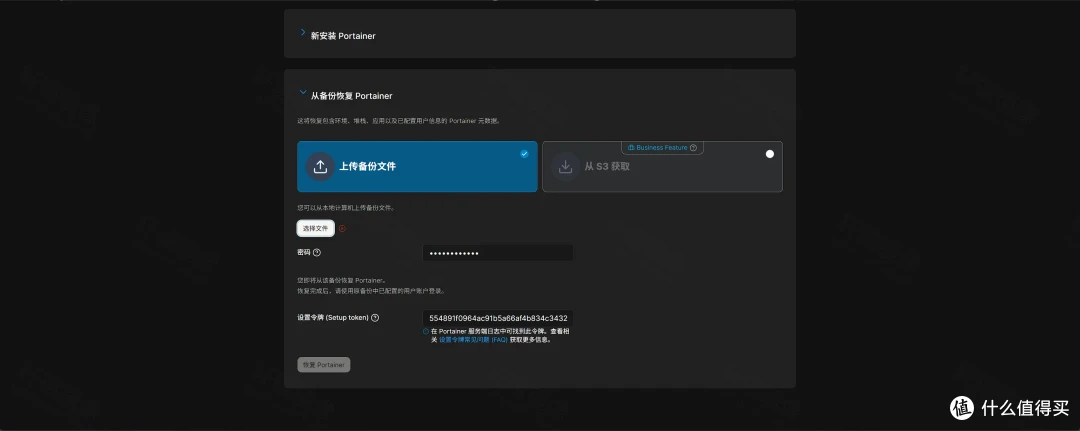Select the 从 S3 获取 radio button
Viewport: 1080px width, 431px height.
click(x=769, y=154)
